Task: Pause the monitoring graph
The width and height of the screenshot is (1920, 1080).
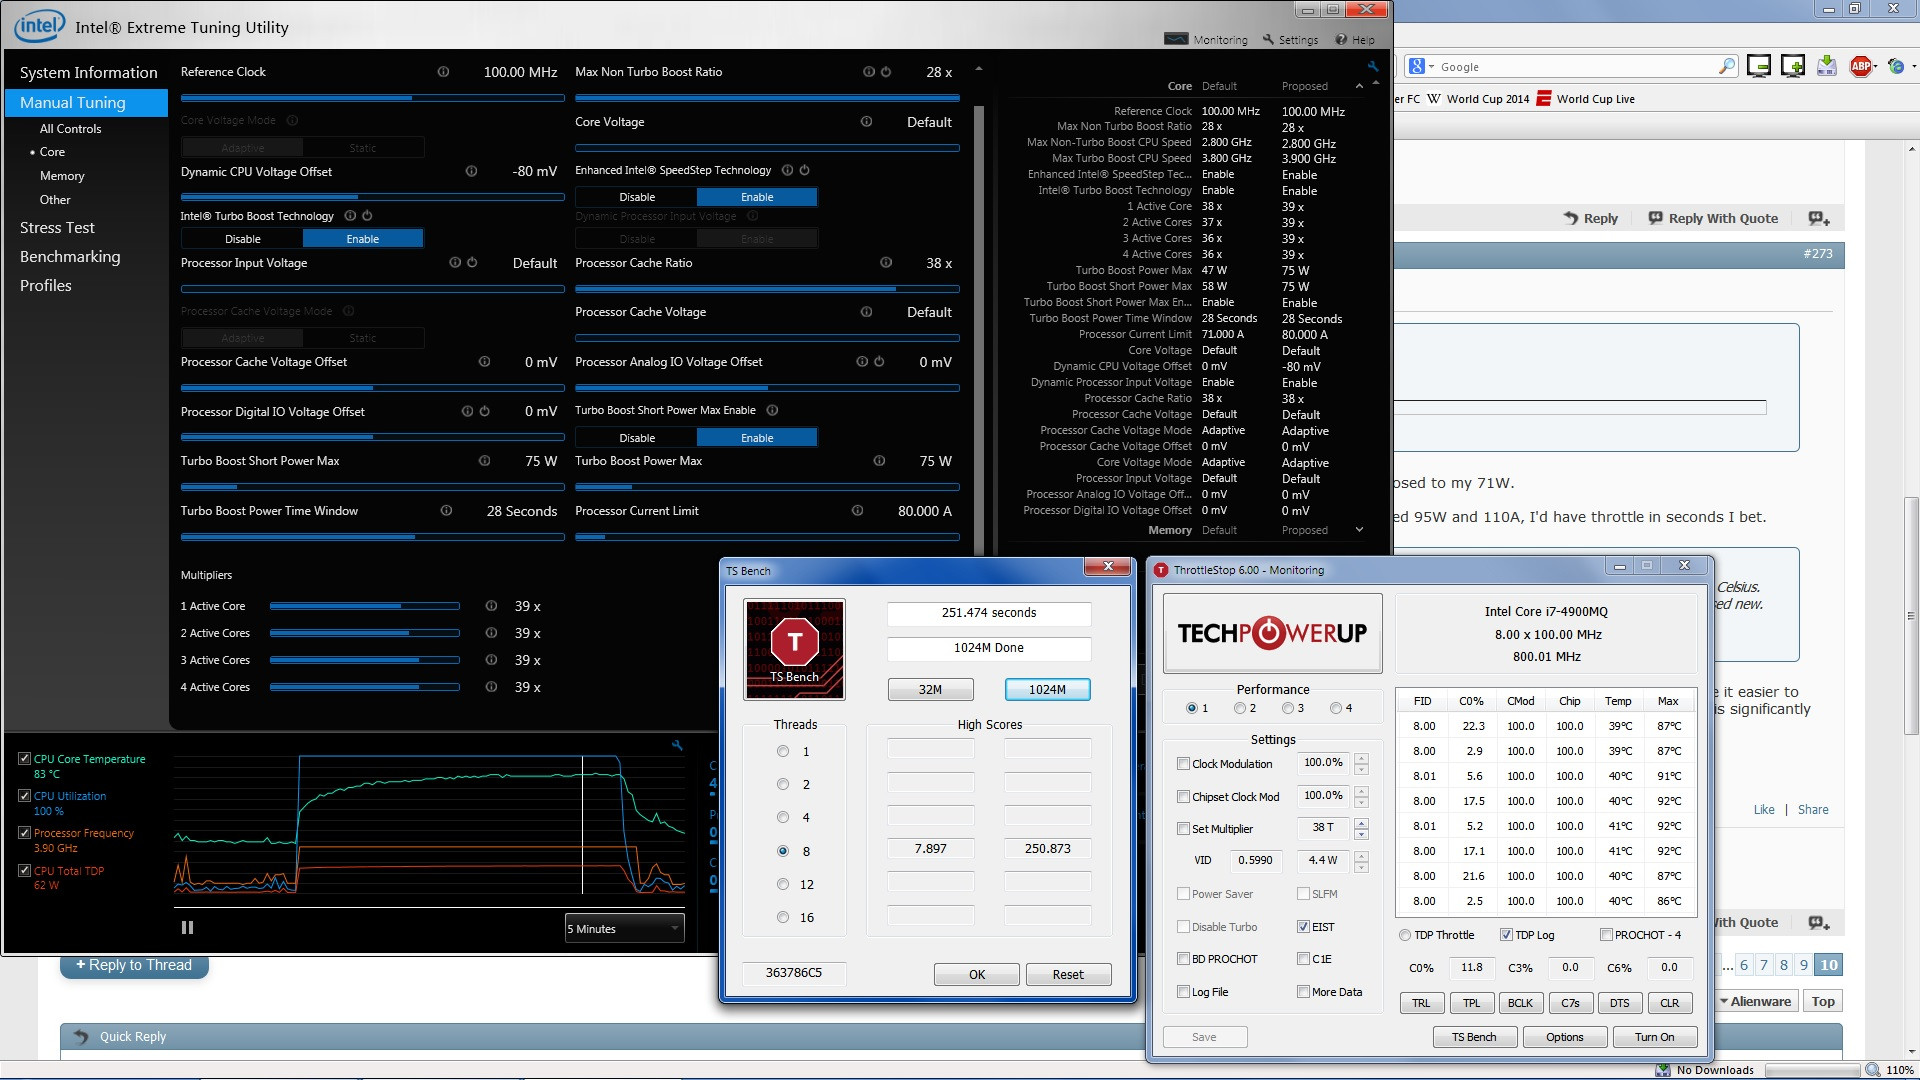Action: tap(187, 928)
